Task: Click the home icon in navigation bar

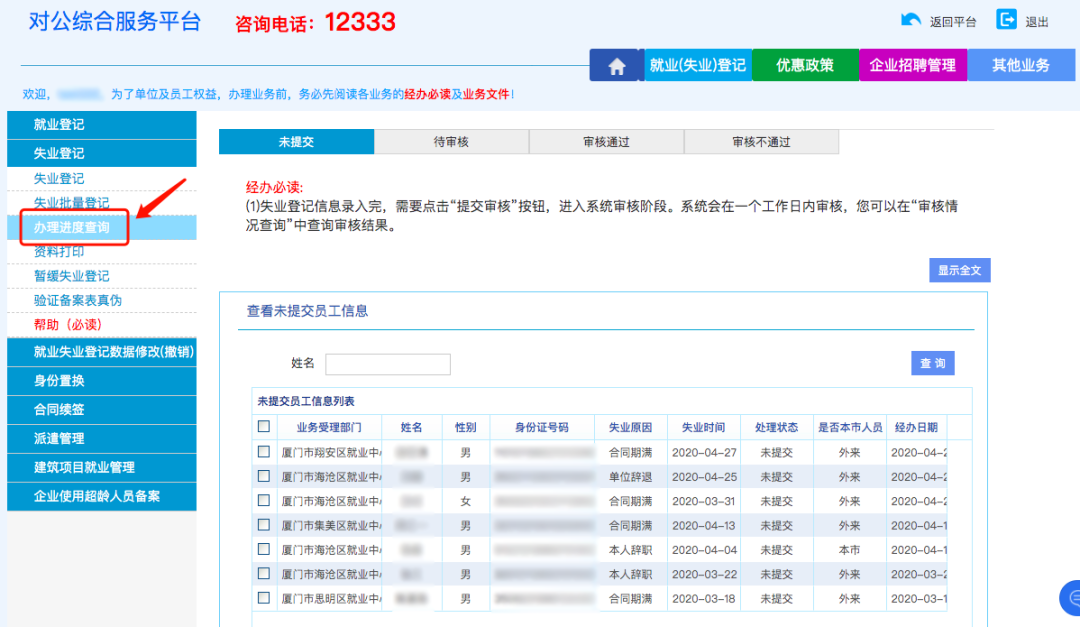Action: [617, 66]
